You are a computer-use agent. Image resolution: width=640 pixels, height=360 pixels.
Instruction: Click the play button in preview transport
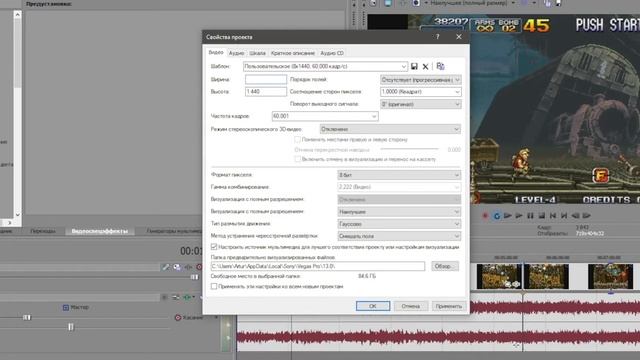pyautogui.click(x=519, y=216)
